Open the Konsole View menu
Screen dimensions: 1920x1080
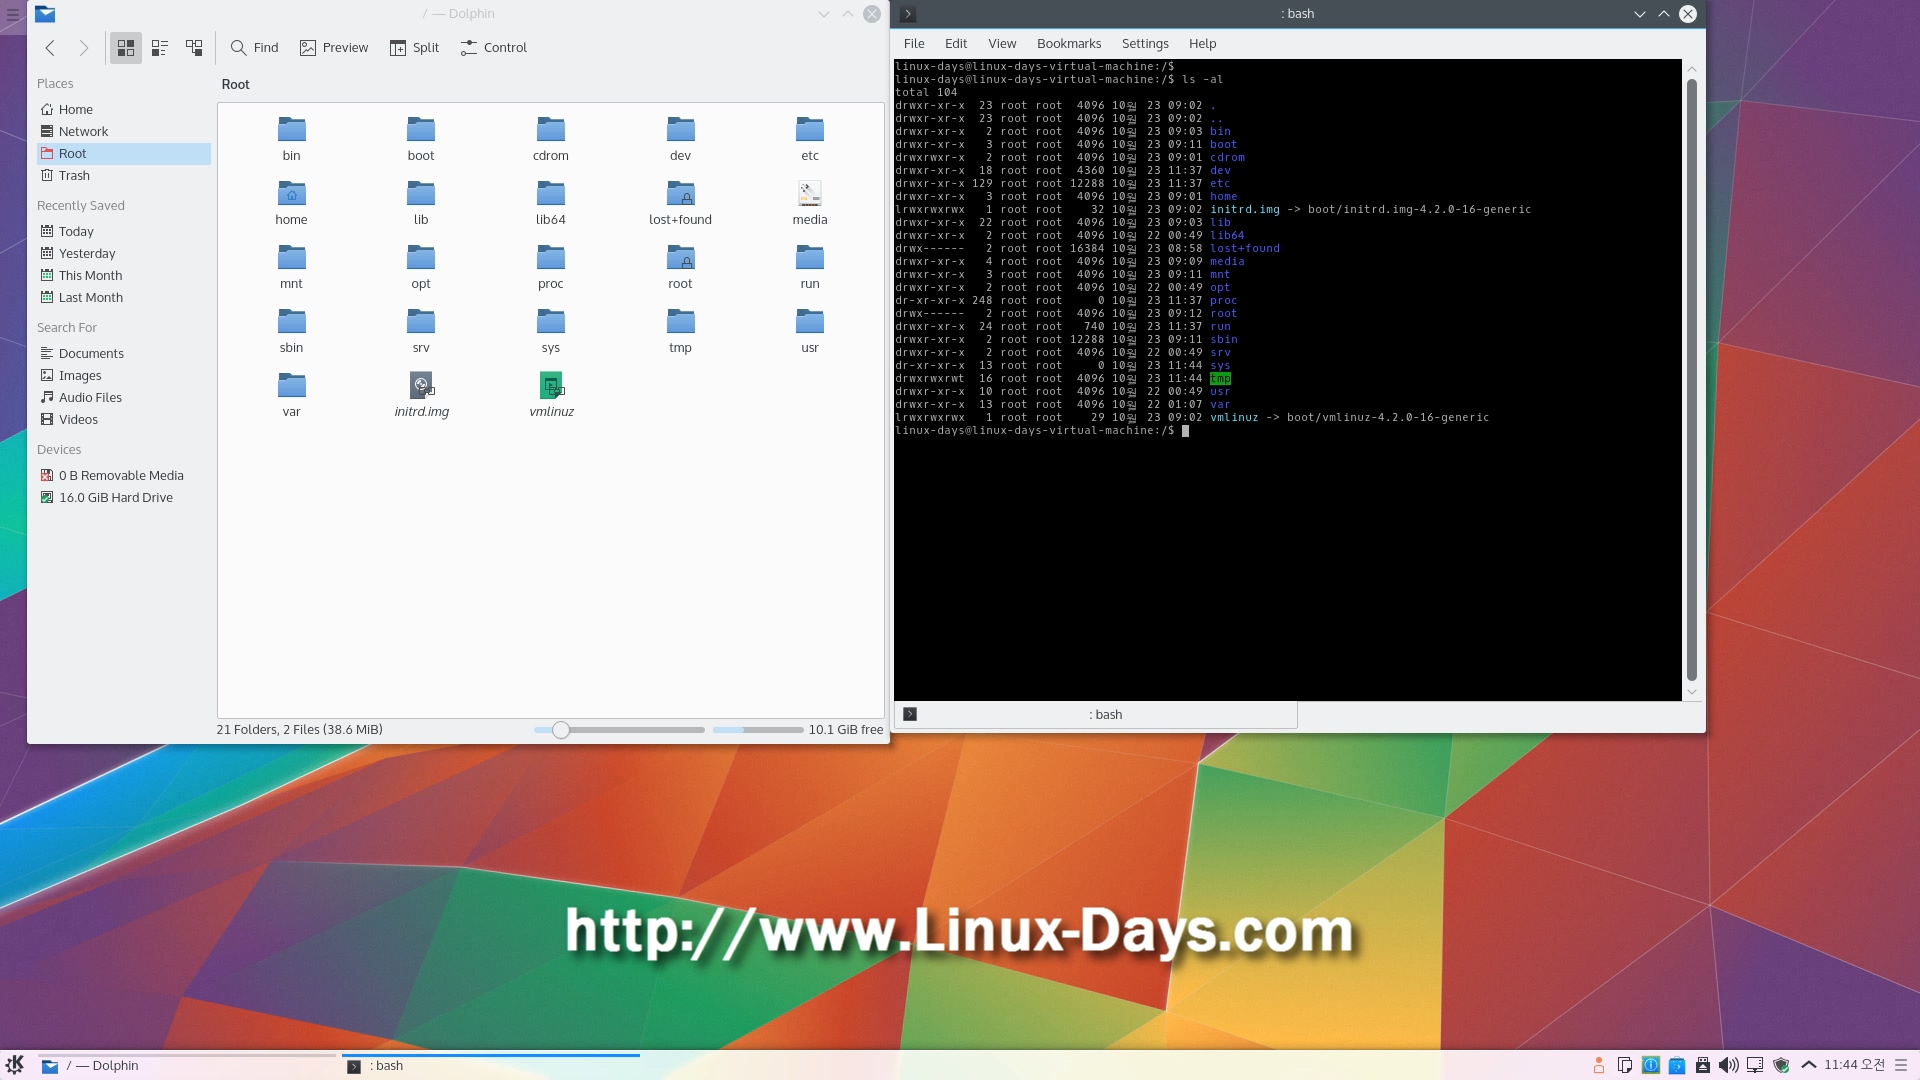(1002, 44)
